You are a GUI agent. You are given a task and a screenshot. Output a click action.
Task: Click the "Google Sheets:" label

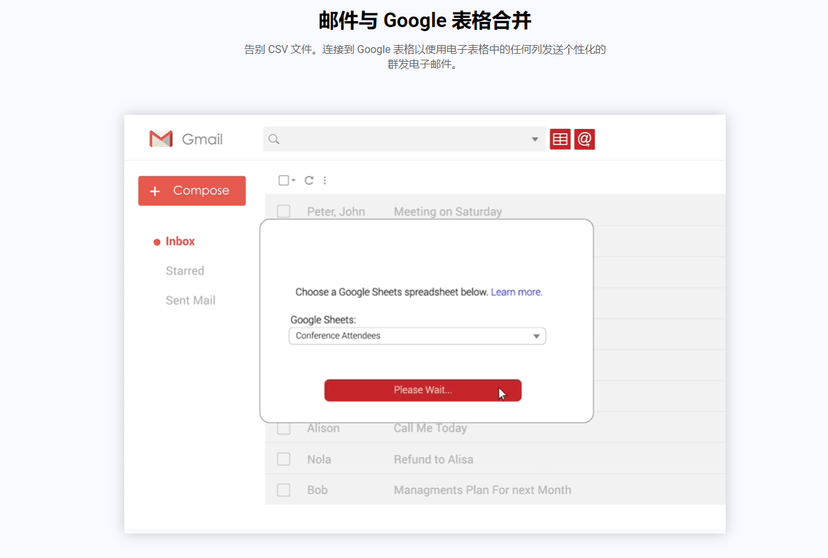[323, 319]
